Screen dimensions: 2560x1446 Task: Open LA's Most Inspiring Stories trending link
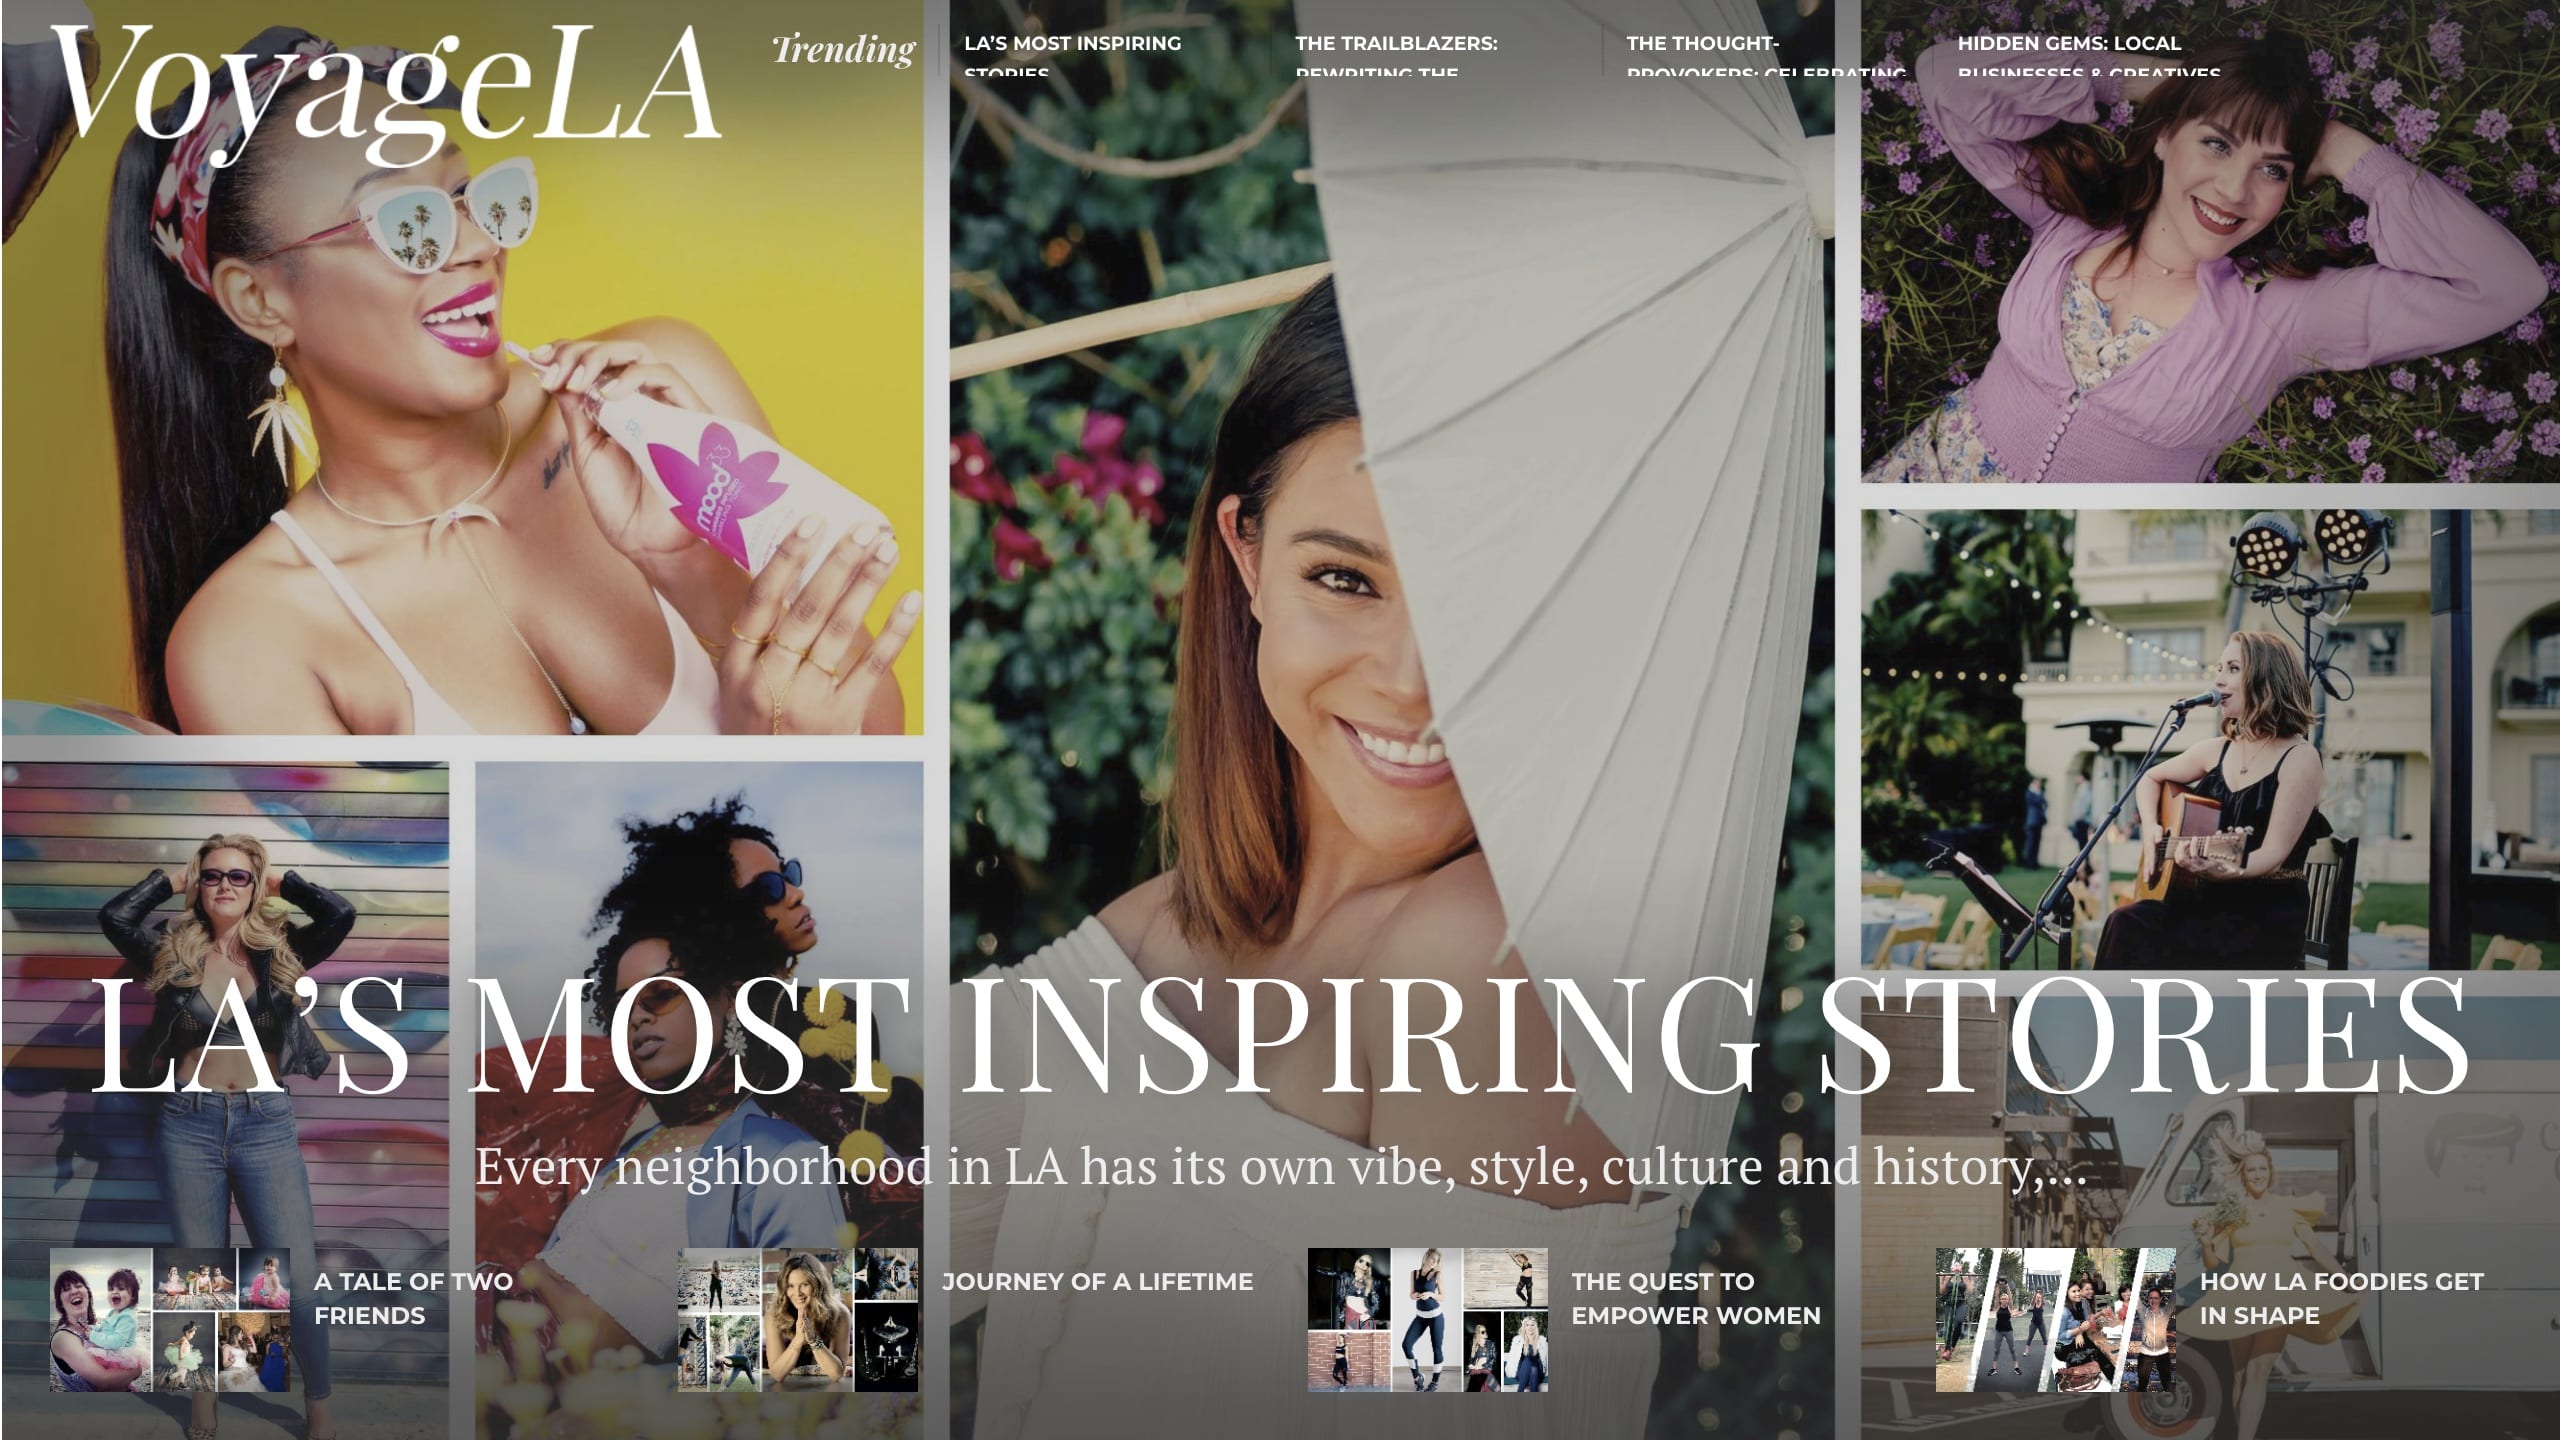(x=1073, y=56)
